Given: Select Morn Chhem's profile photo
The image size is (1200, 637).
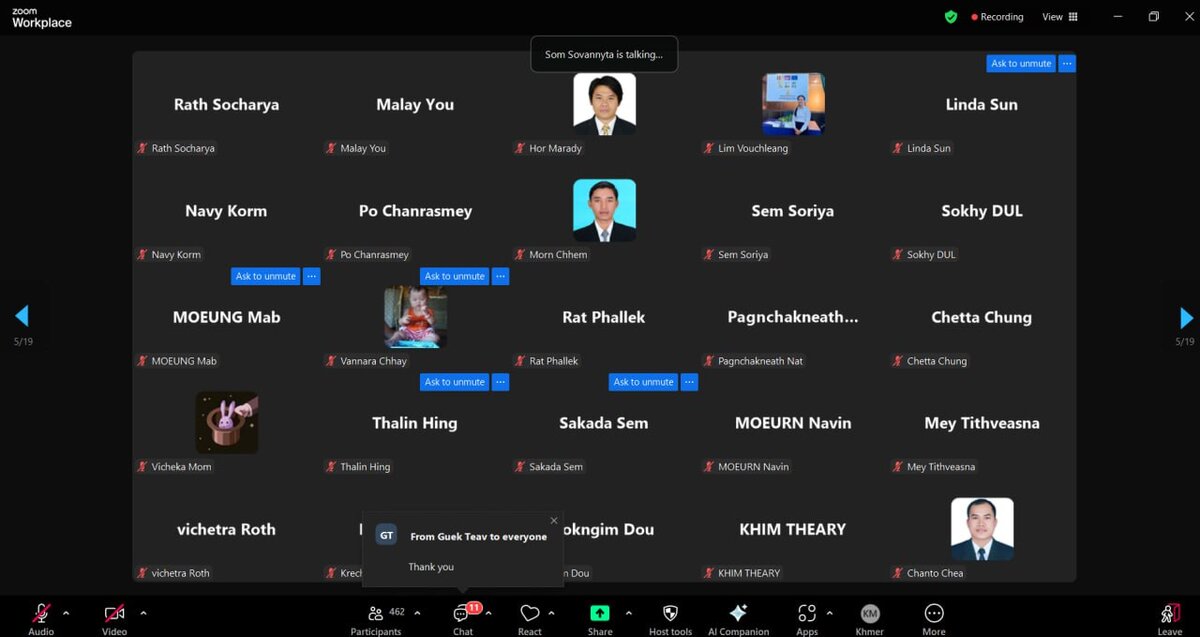Looking at the screenshot, I should click(x=604, y=210).
